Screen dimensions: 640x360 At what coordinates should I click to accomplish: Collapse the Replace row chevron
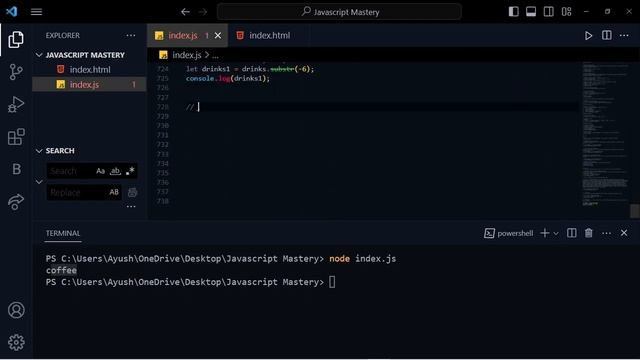tap(39, 182)
